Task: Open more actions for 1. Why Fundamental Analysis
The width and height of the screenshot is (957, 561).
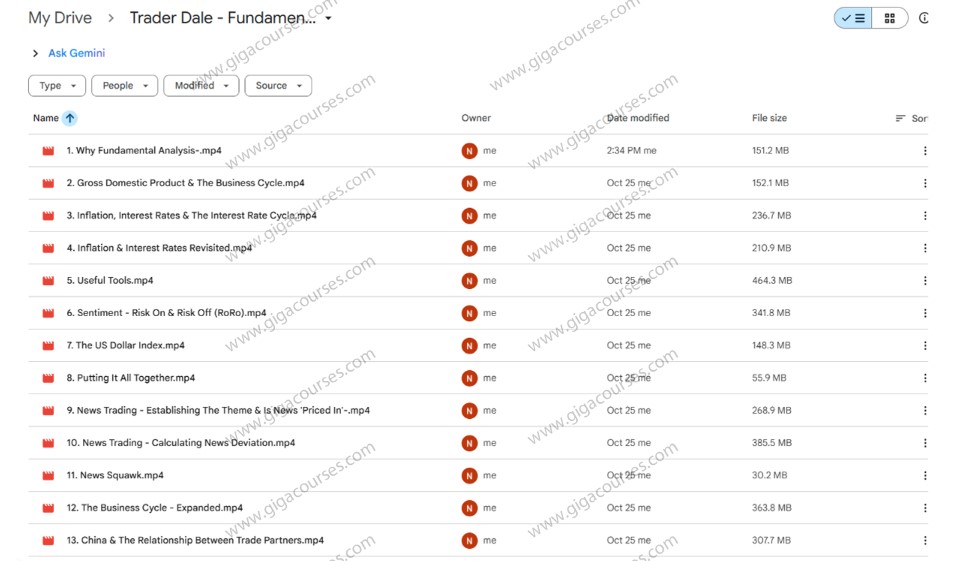Action: tap(924, 151)
